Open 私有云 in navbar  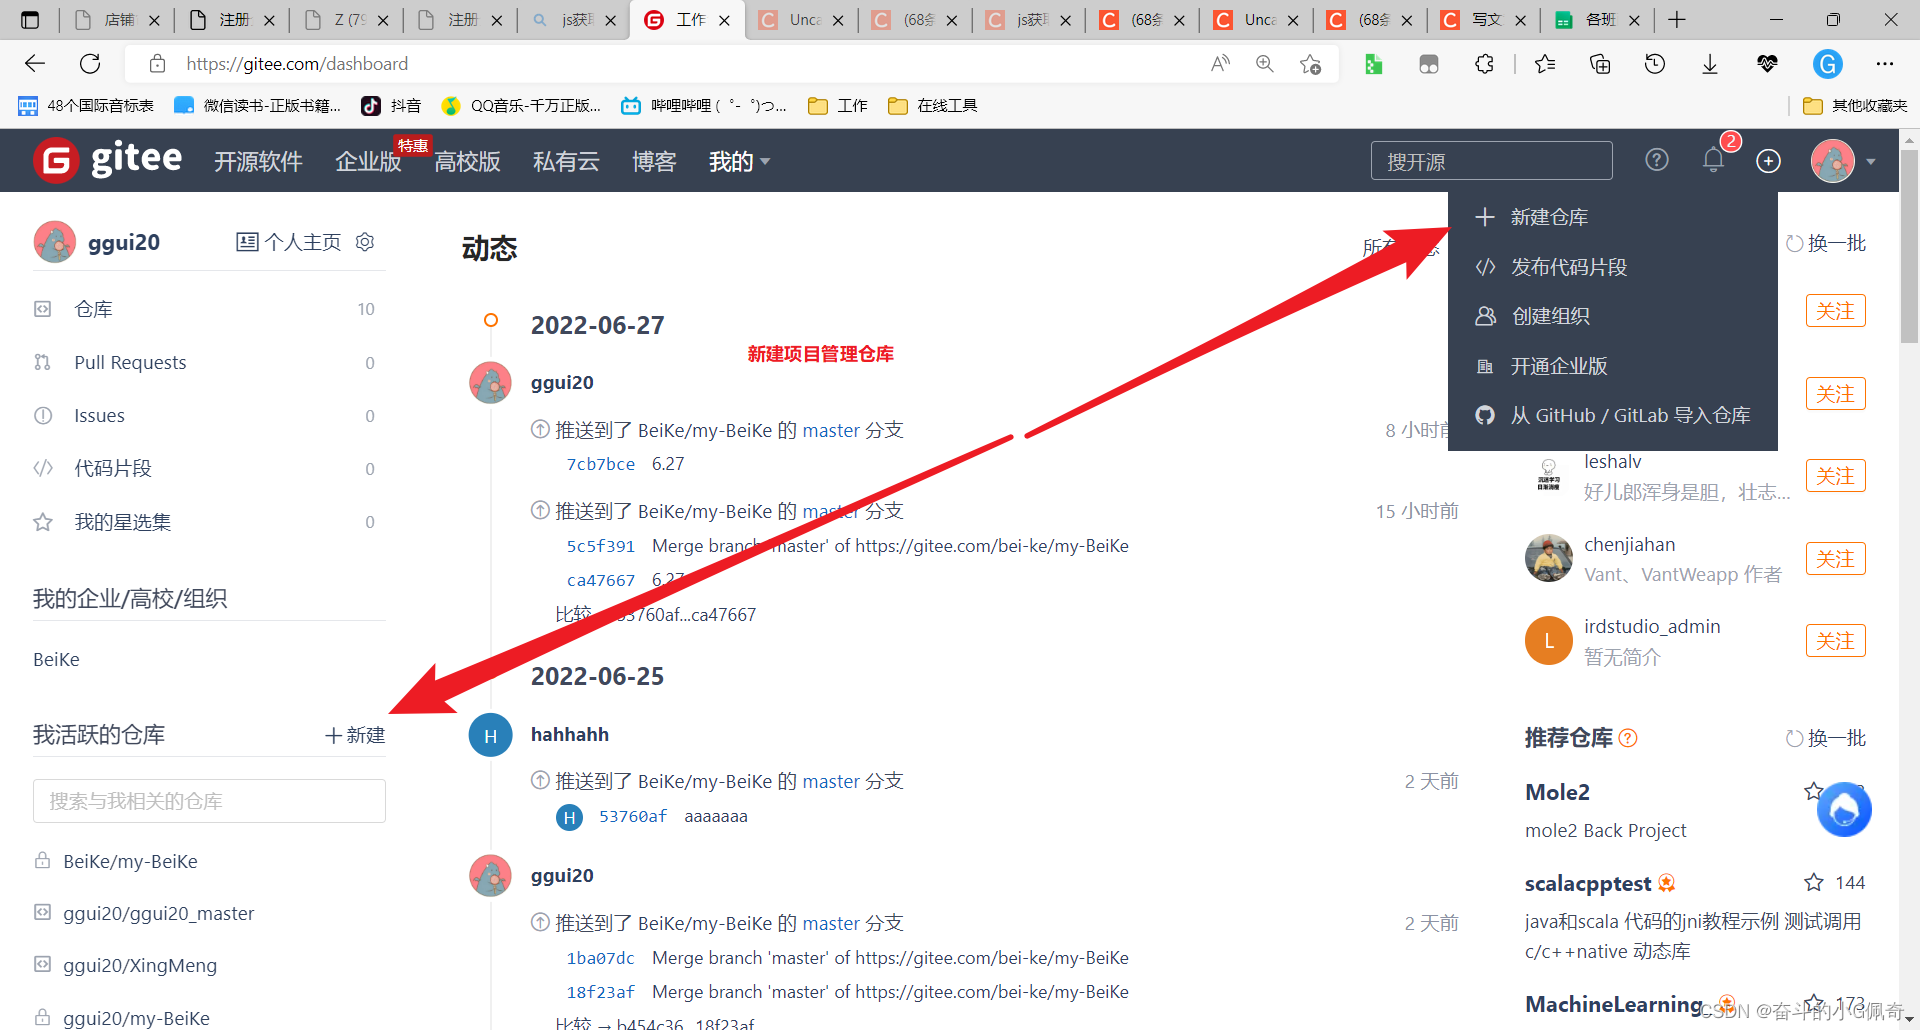(566, 161)
